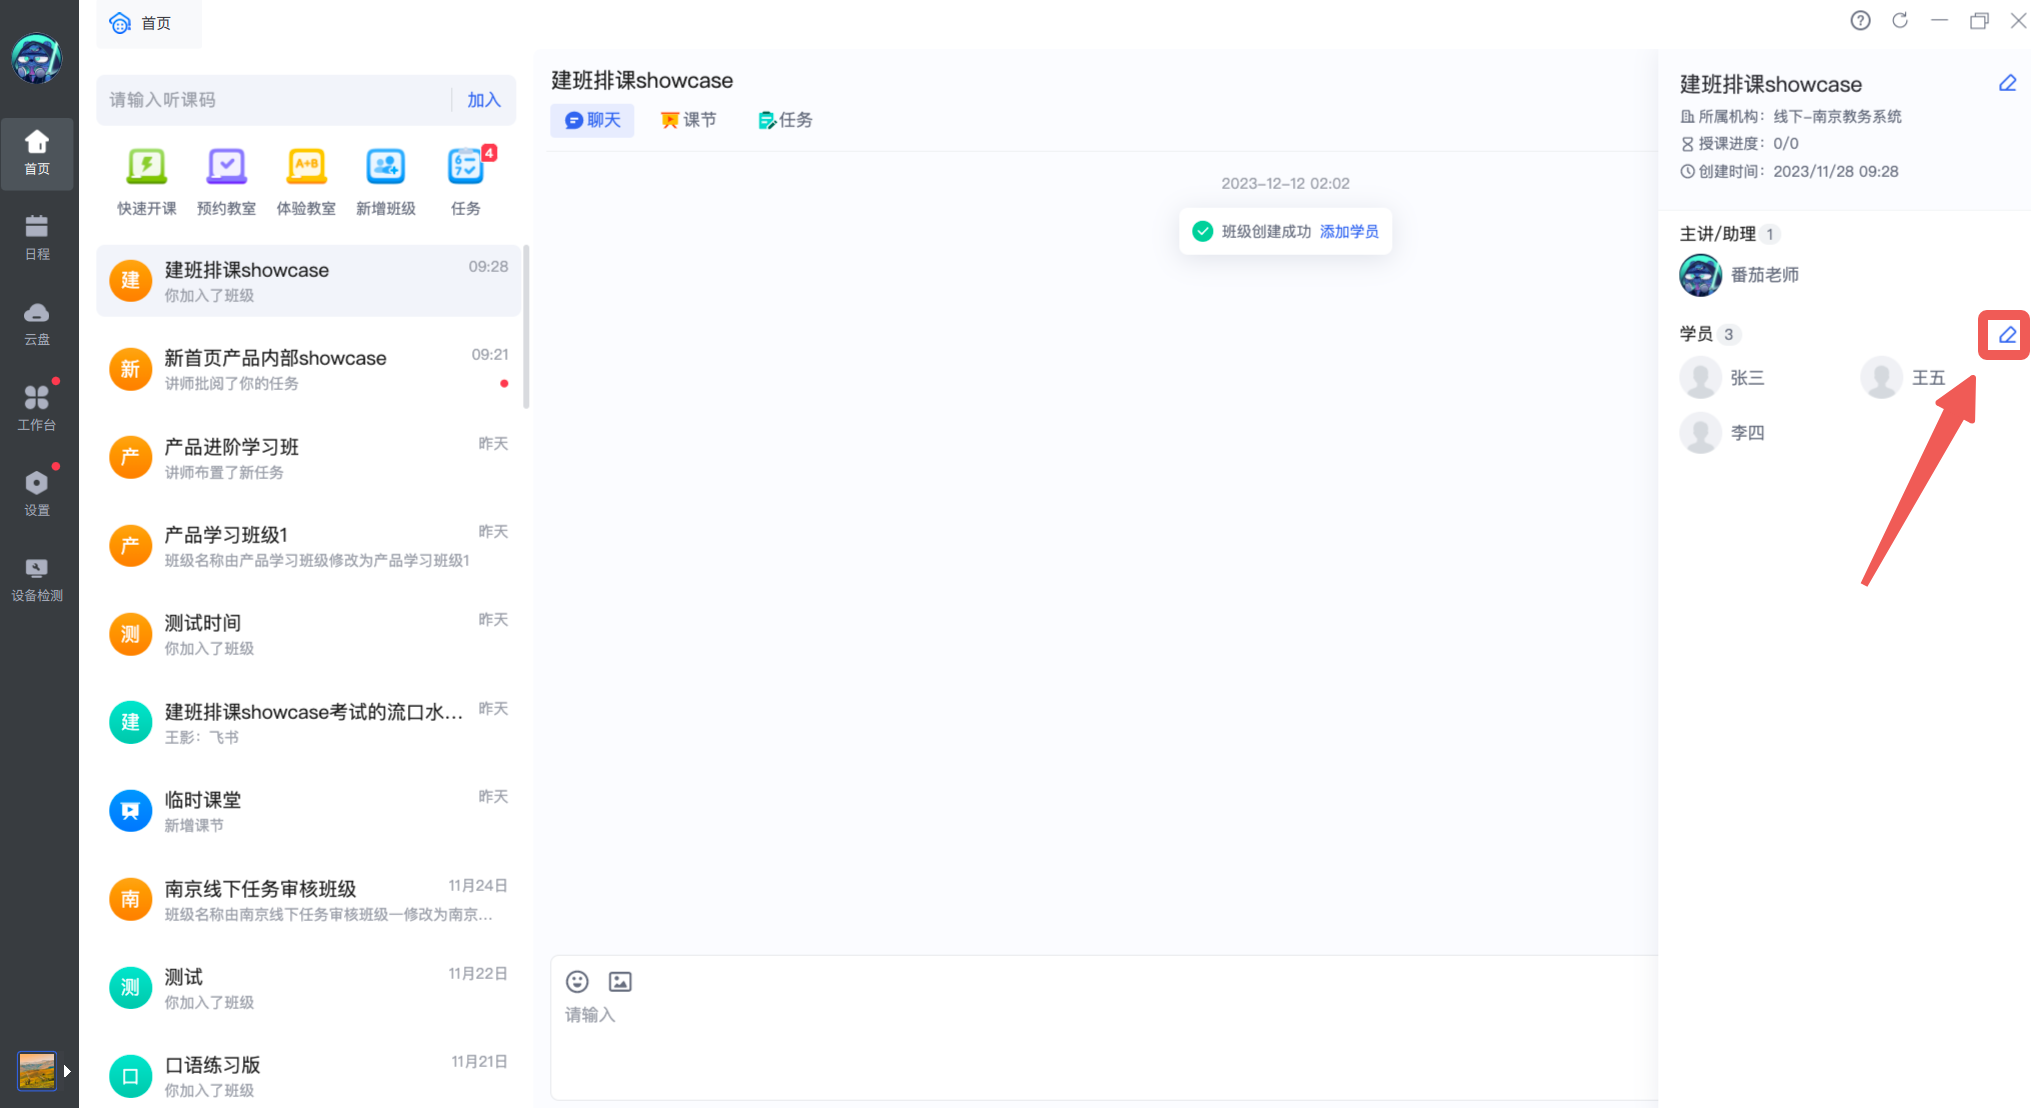Maximize or restore the application window
2031x1108 pixels.
click(1979, 20)
